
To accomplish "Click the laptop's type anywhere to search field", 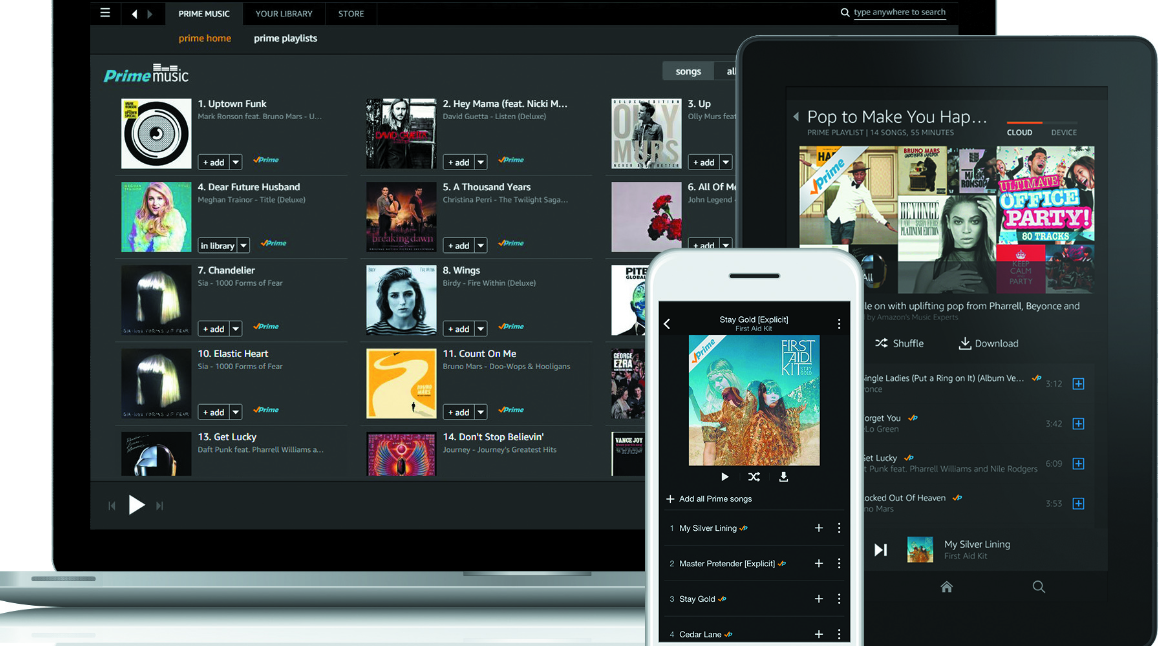I will [x=899, y=12].
